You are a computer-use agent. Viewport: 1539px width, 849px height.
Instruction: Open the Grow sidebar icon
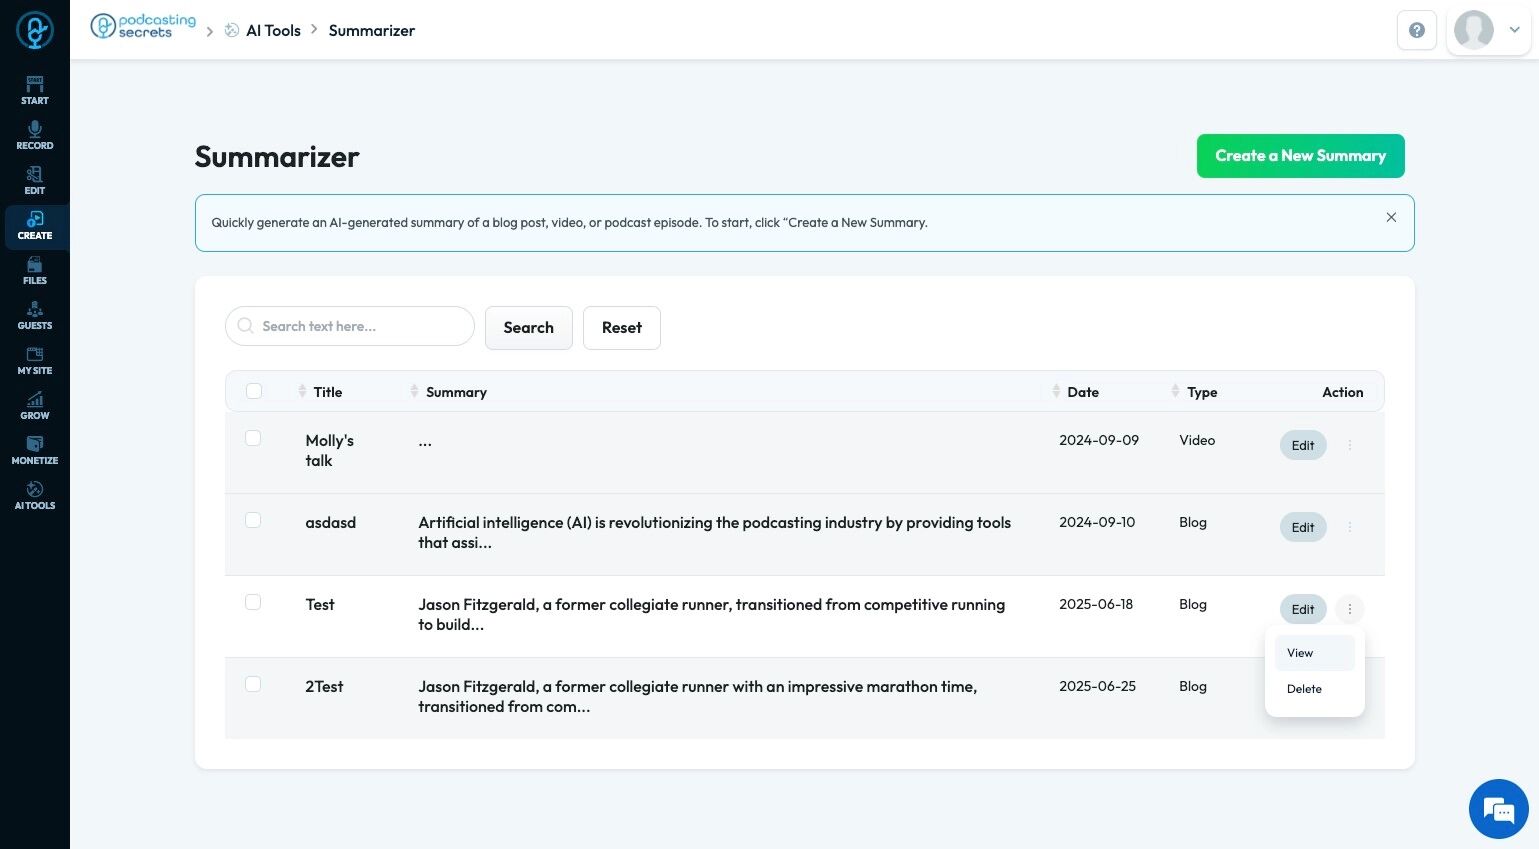(x=35, y=406)
